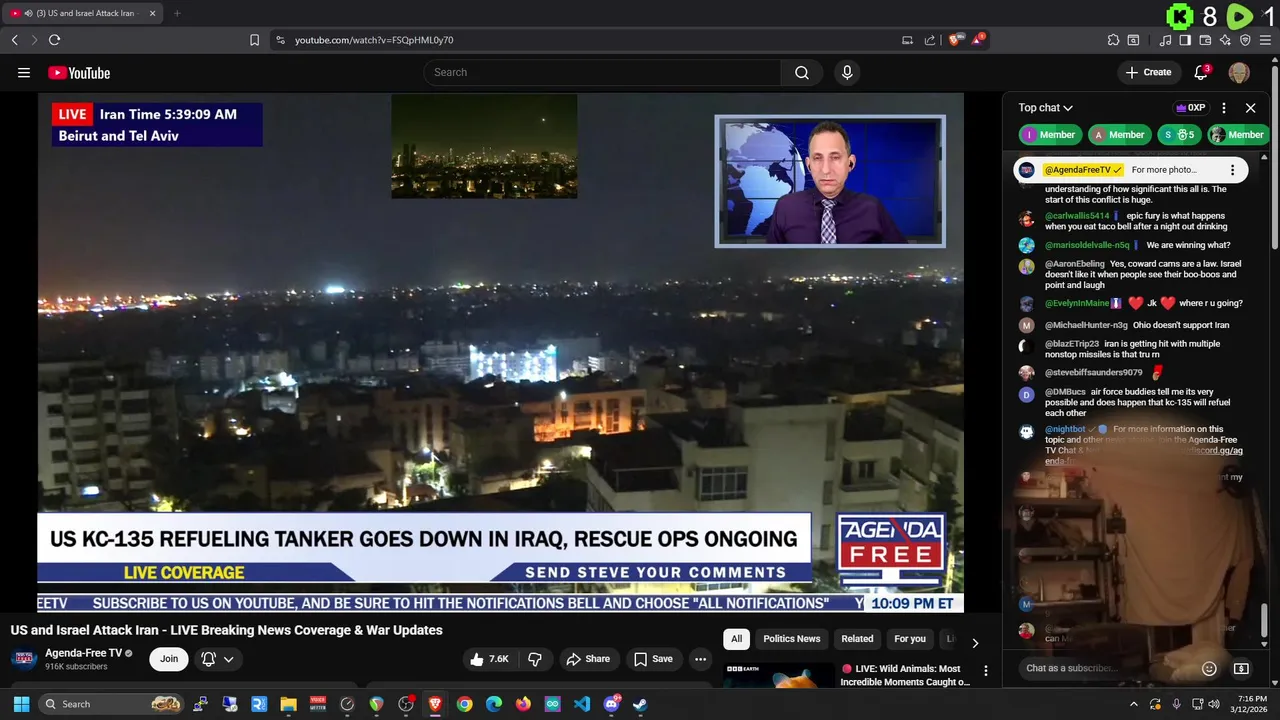Click the Create button
Viewport: 1280px width, 720px height.
pyautogui.click(x=1148, y=72)
